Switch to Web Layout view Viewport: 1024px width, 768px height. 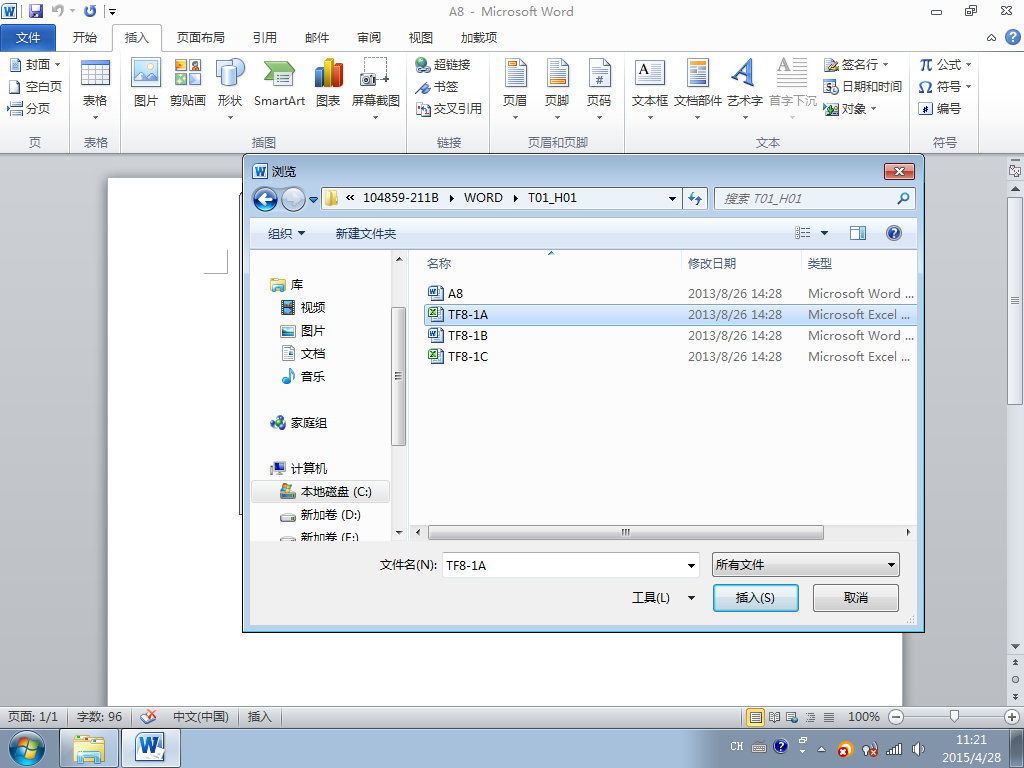click(x=792, y=717)
